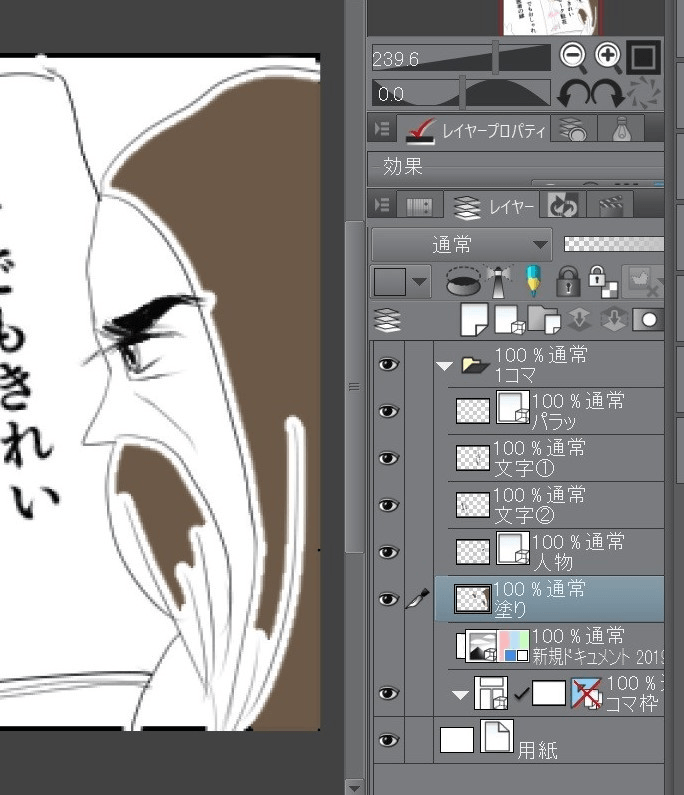Open the layer panel menu icon
Screen dimensions: 684x795
381,205
